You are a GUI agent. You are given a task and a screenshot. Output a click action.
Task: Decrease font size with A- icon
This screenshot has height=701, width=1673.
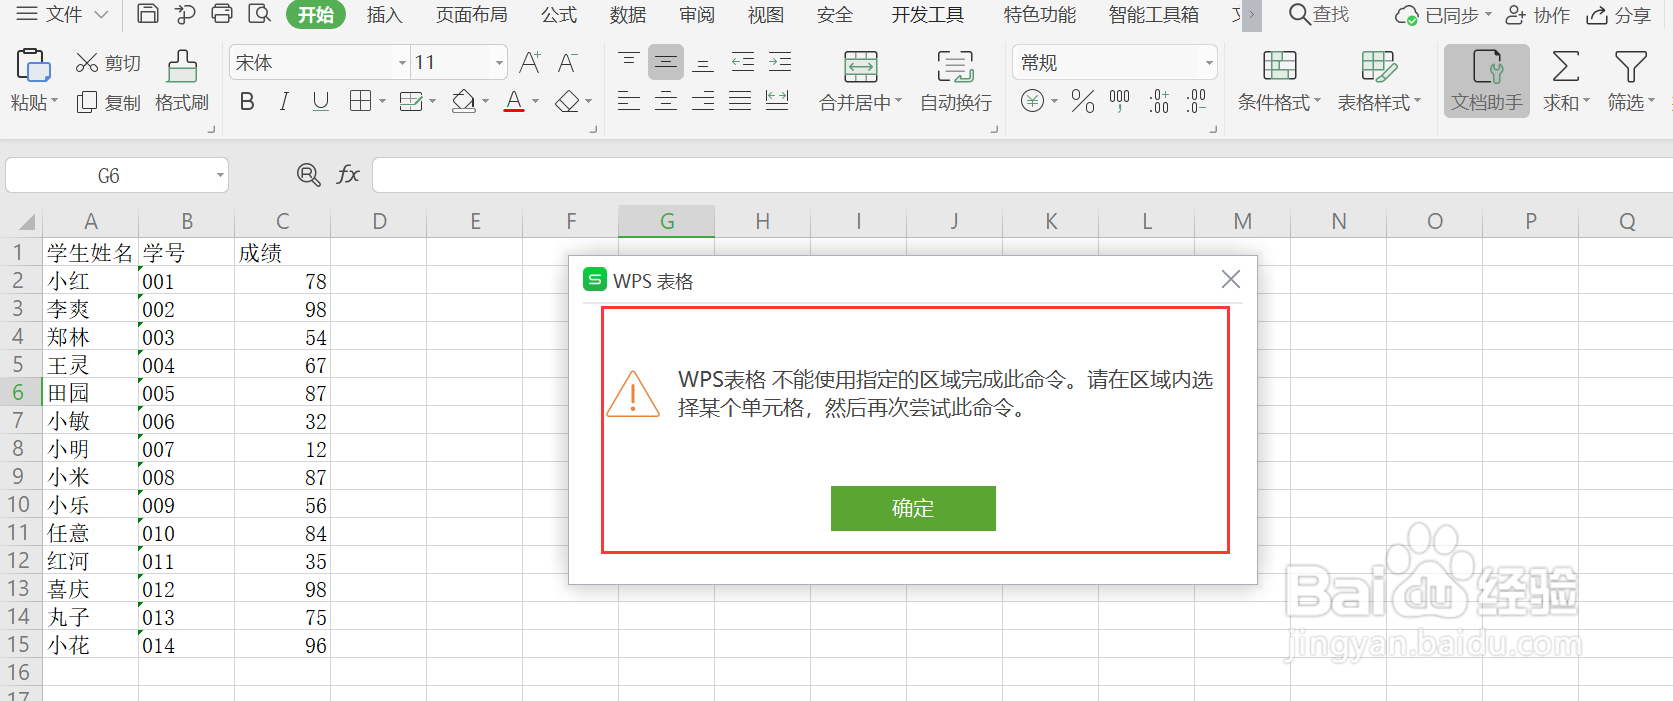567,63
